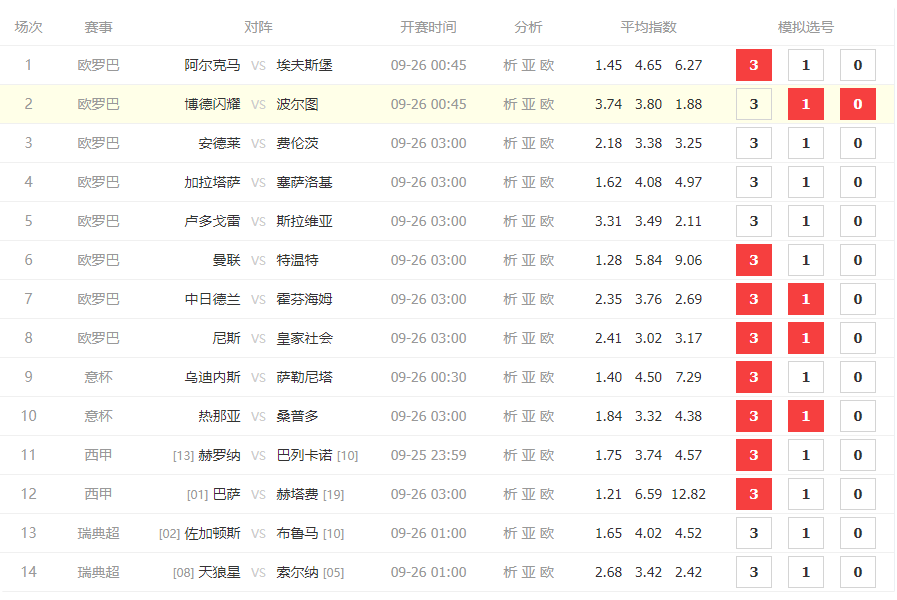Toggle off the "1" pick for 中日德兰 vs 霍芬海姆
The height and width of the screenshot is (600, 897).
click(805, 299)
